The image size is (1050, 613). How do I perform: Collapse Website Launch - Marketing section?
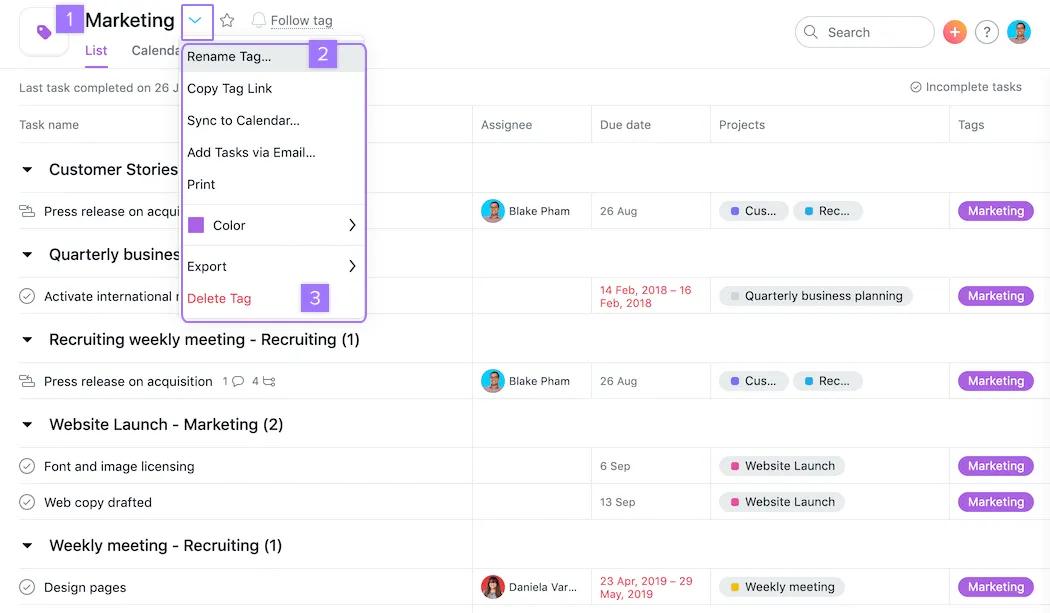coord(27,425)
